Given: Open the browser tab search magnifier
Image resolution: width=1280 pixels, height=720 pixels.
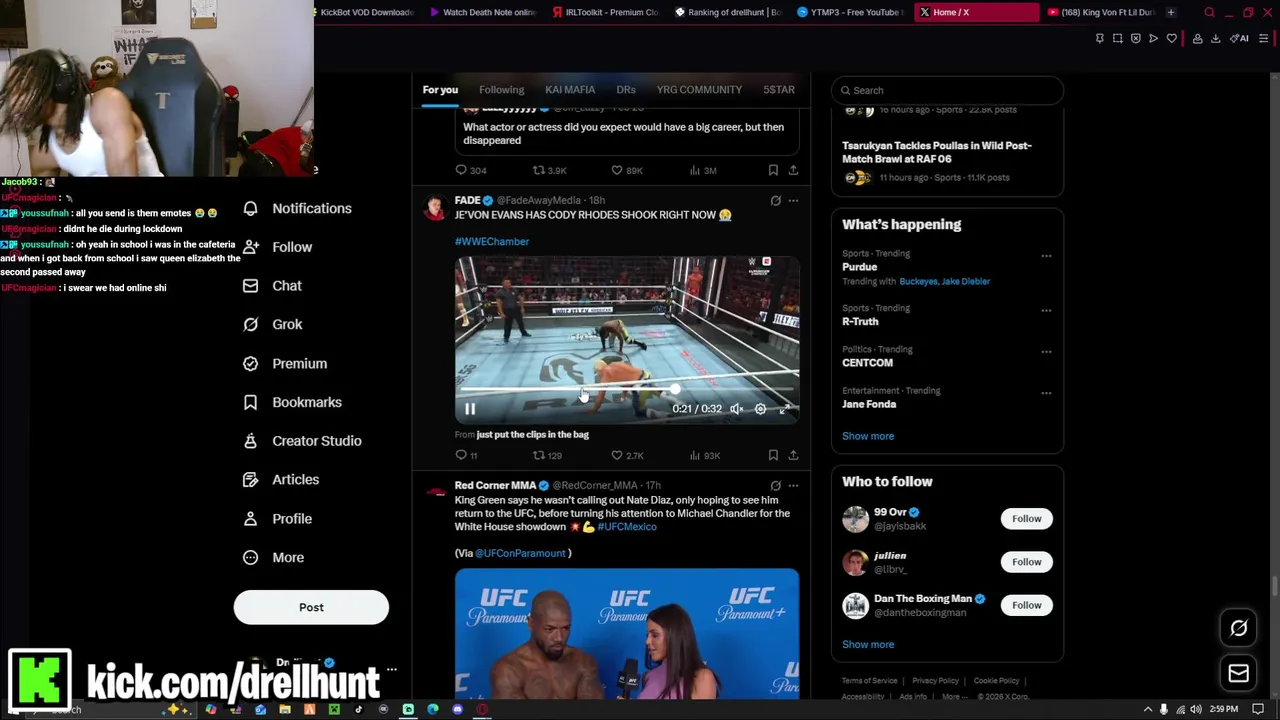Looking at the screenshot, I should point(1209,12).
